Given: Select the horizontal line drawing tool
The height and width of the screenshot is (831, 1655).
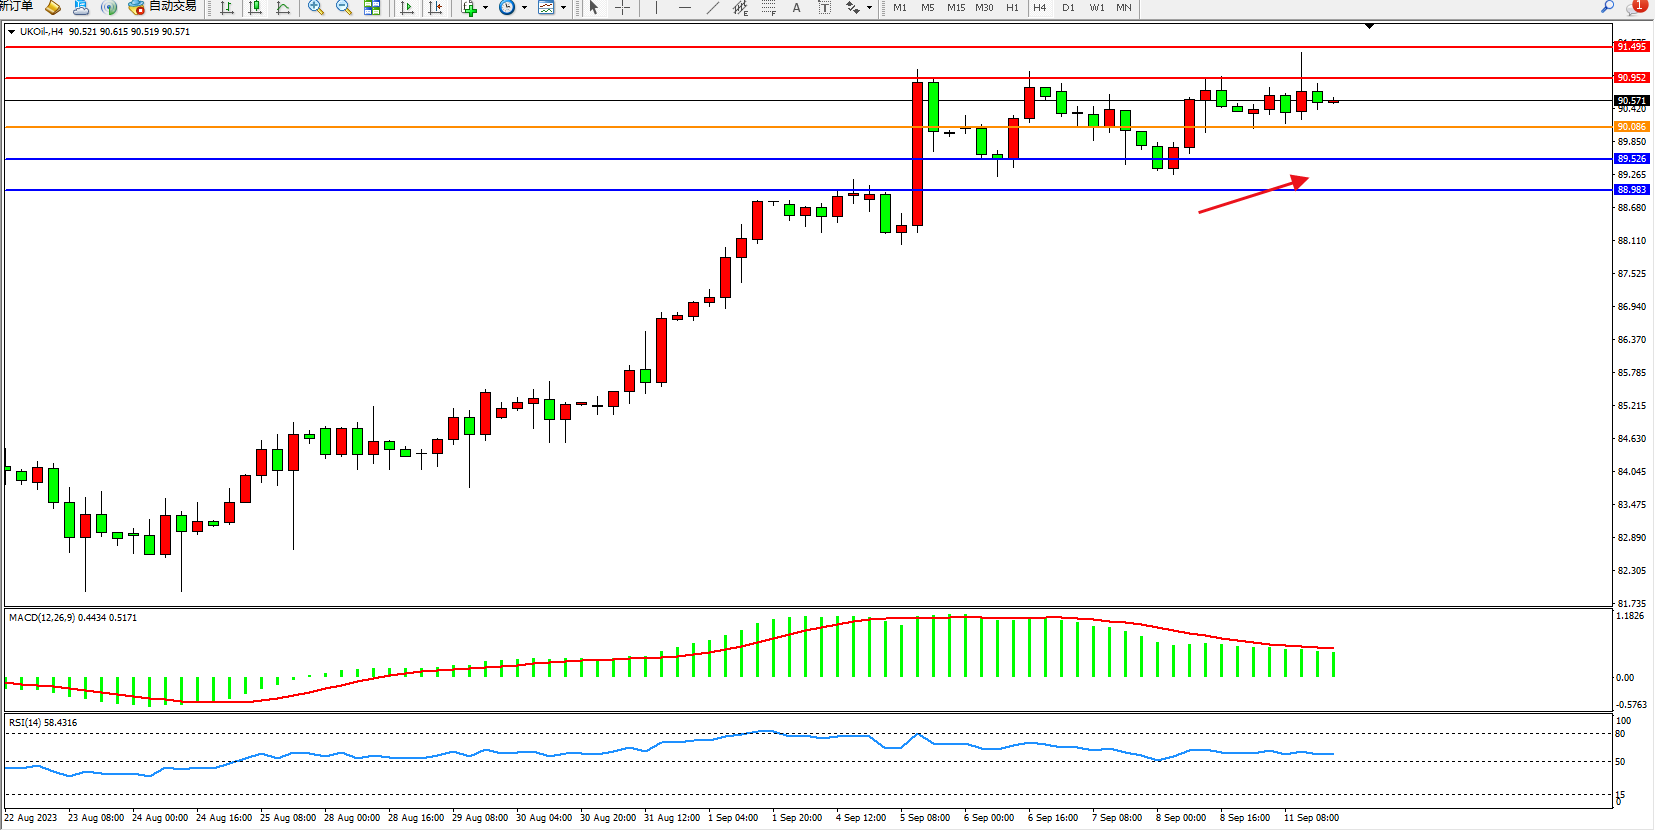Looking at the screenshot, I should tap(685, 8).
